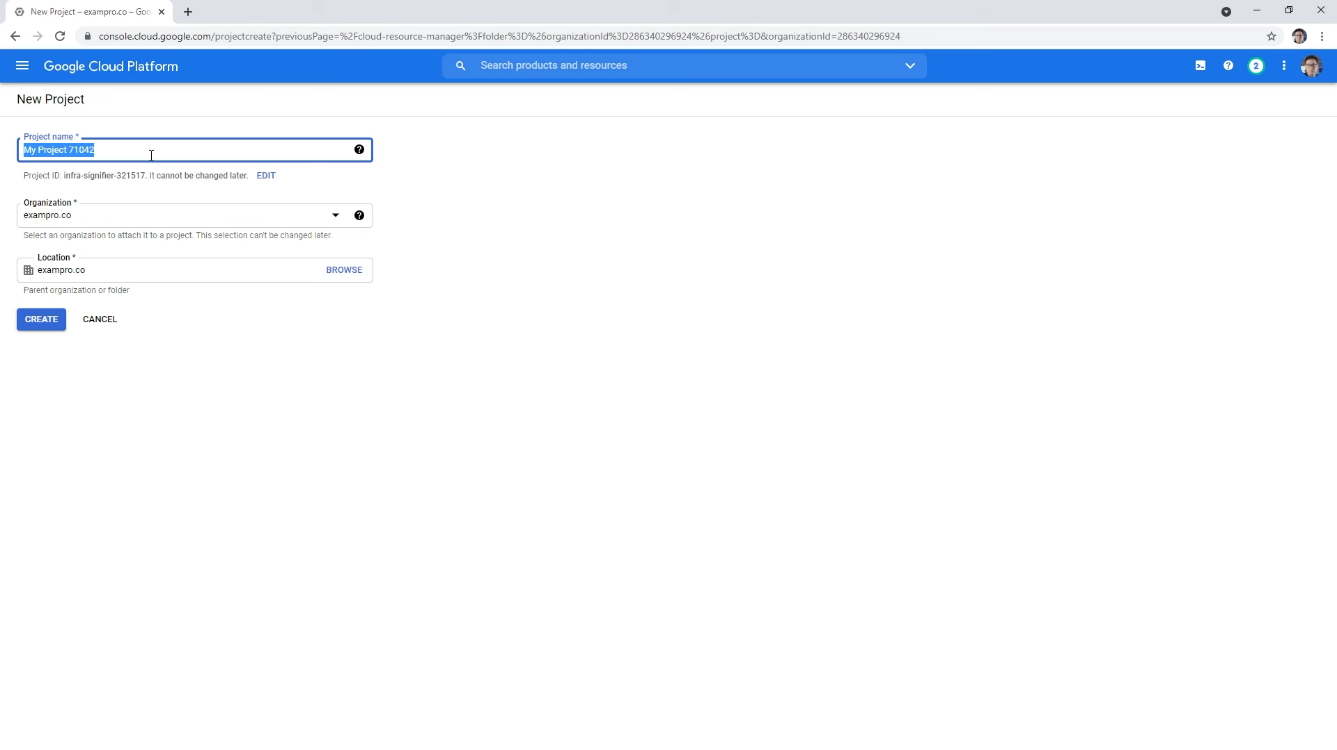Viewport: 1337px width, 750px height.
Task: Show the Organization help tooltip icon
Action: click(x=359, y=215)
